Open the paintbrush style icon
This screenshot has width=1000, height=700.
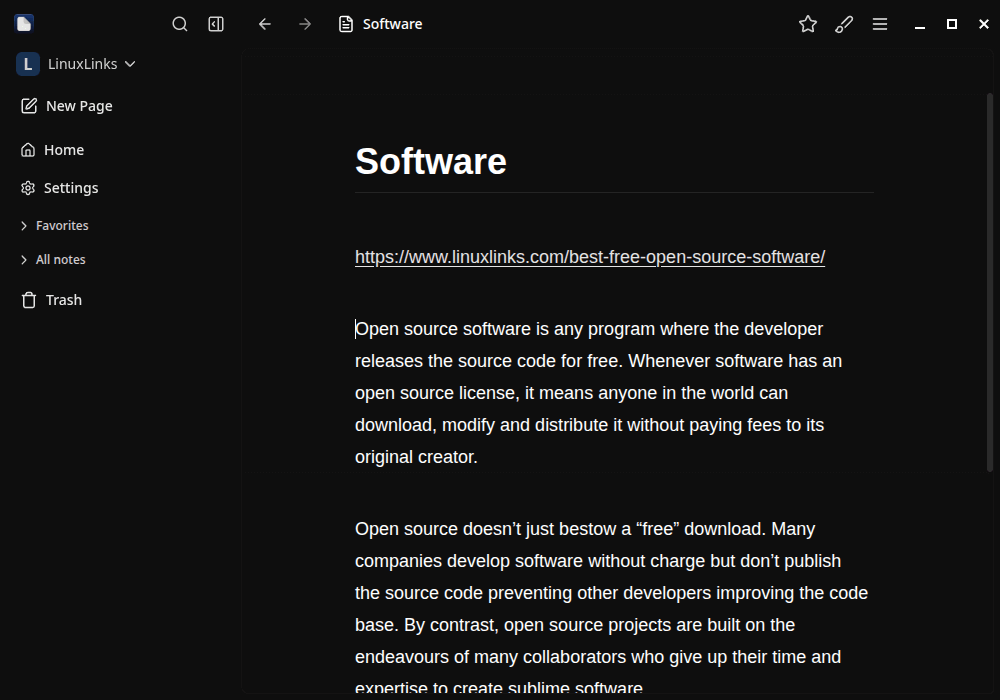click(844, 24)
